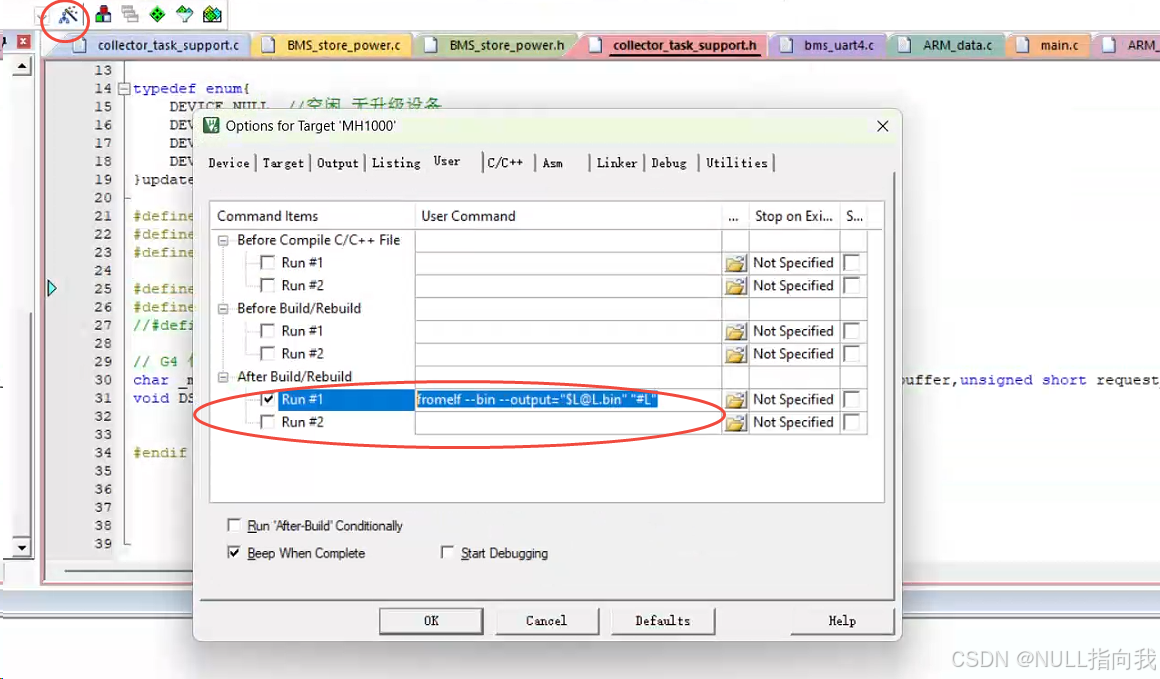Check Stop on Exit box for Before Compile Run #1
Image resolution: width=1160 pixels, height=679 pixels.
click(x=852, y=263)
